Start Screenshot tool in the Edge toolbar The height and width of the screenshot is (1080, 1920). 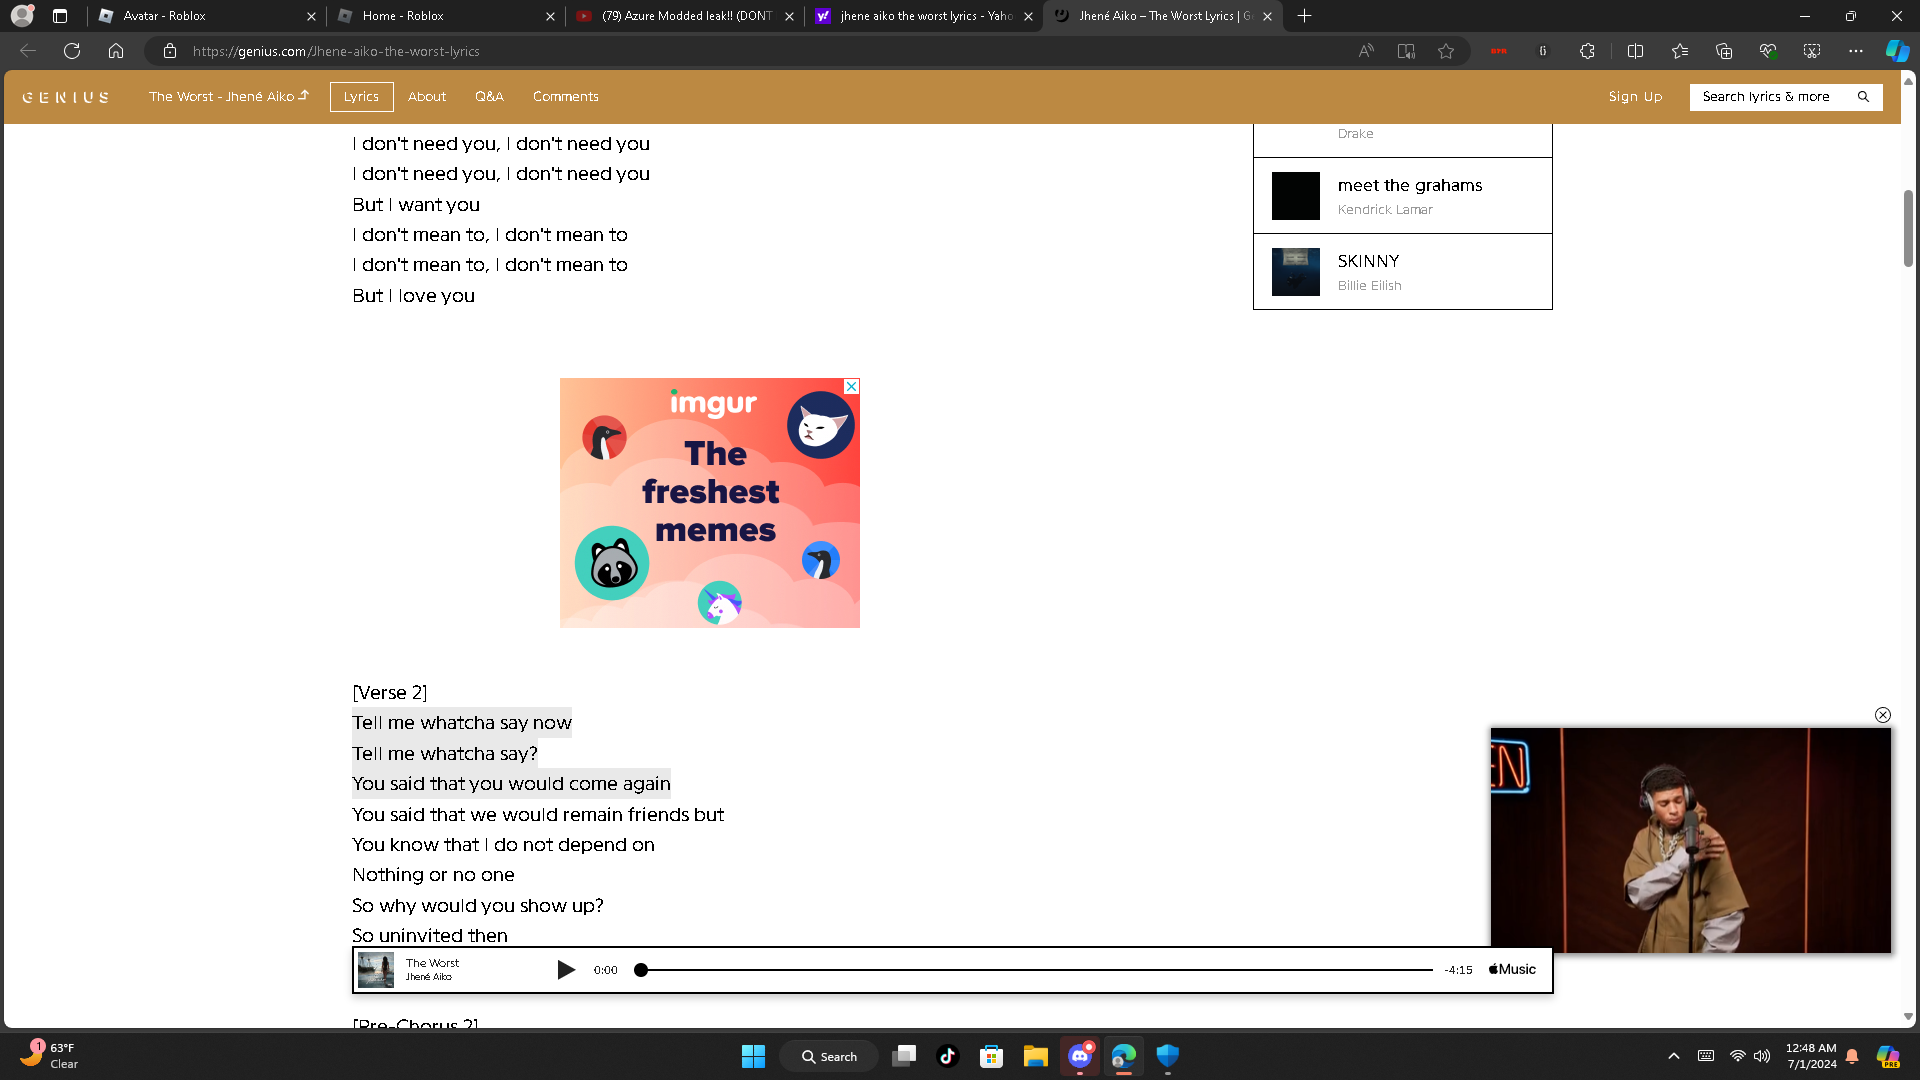[1812, 51]
